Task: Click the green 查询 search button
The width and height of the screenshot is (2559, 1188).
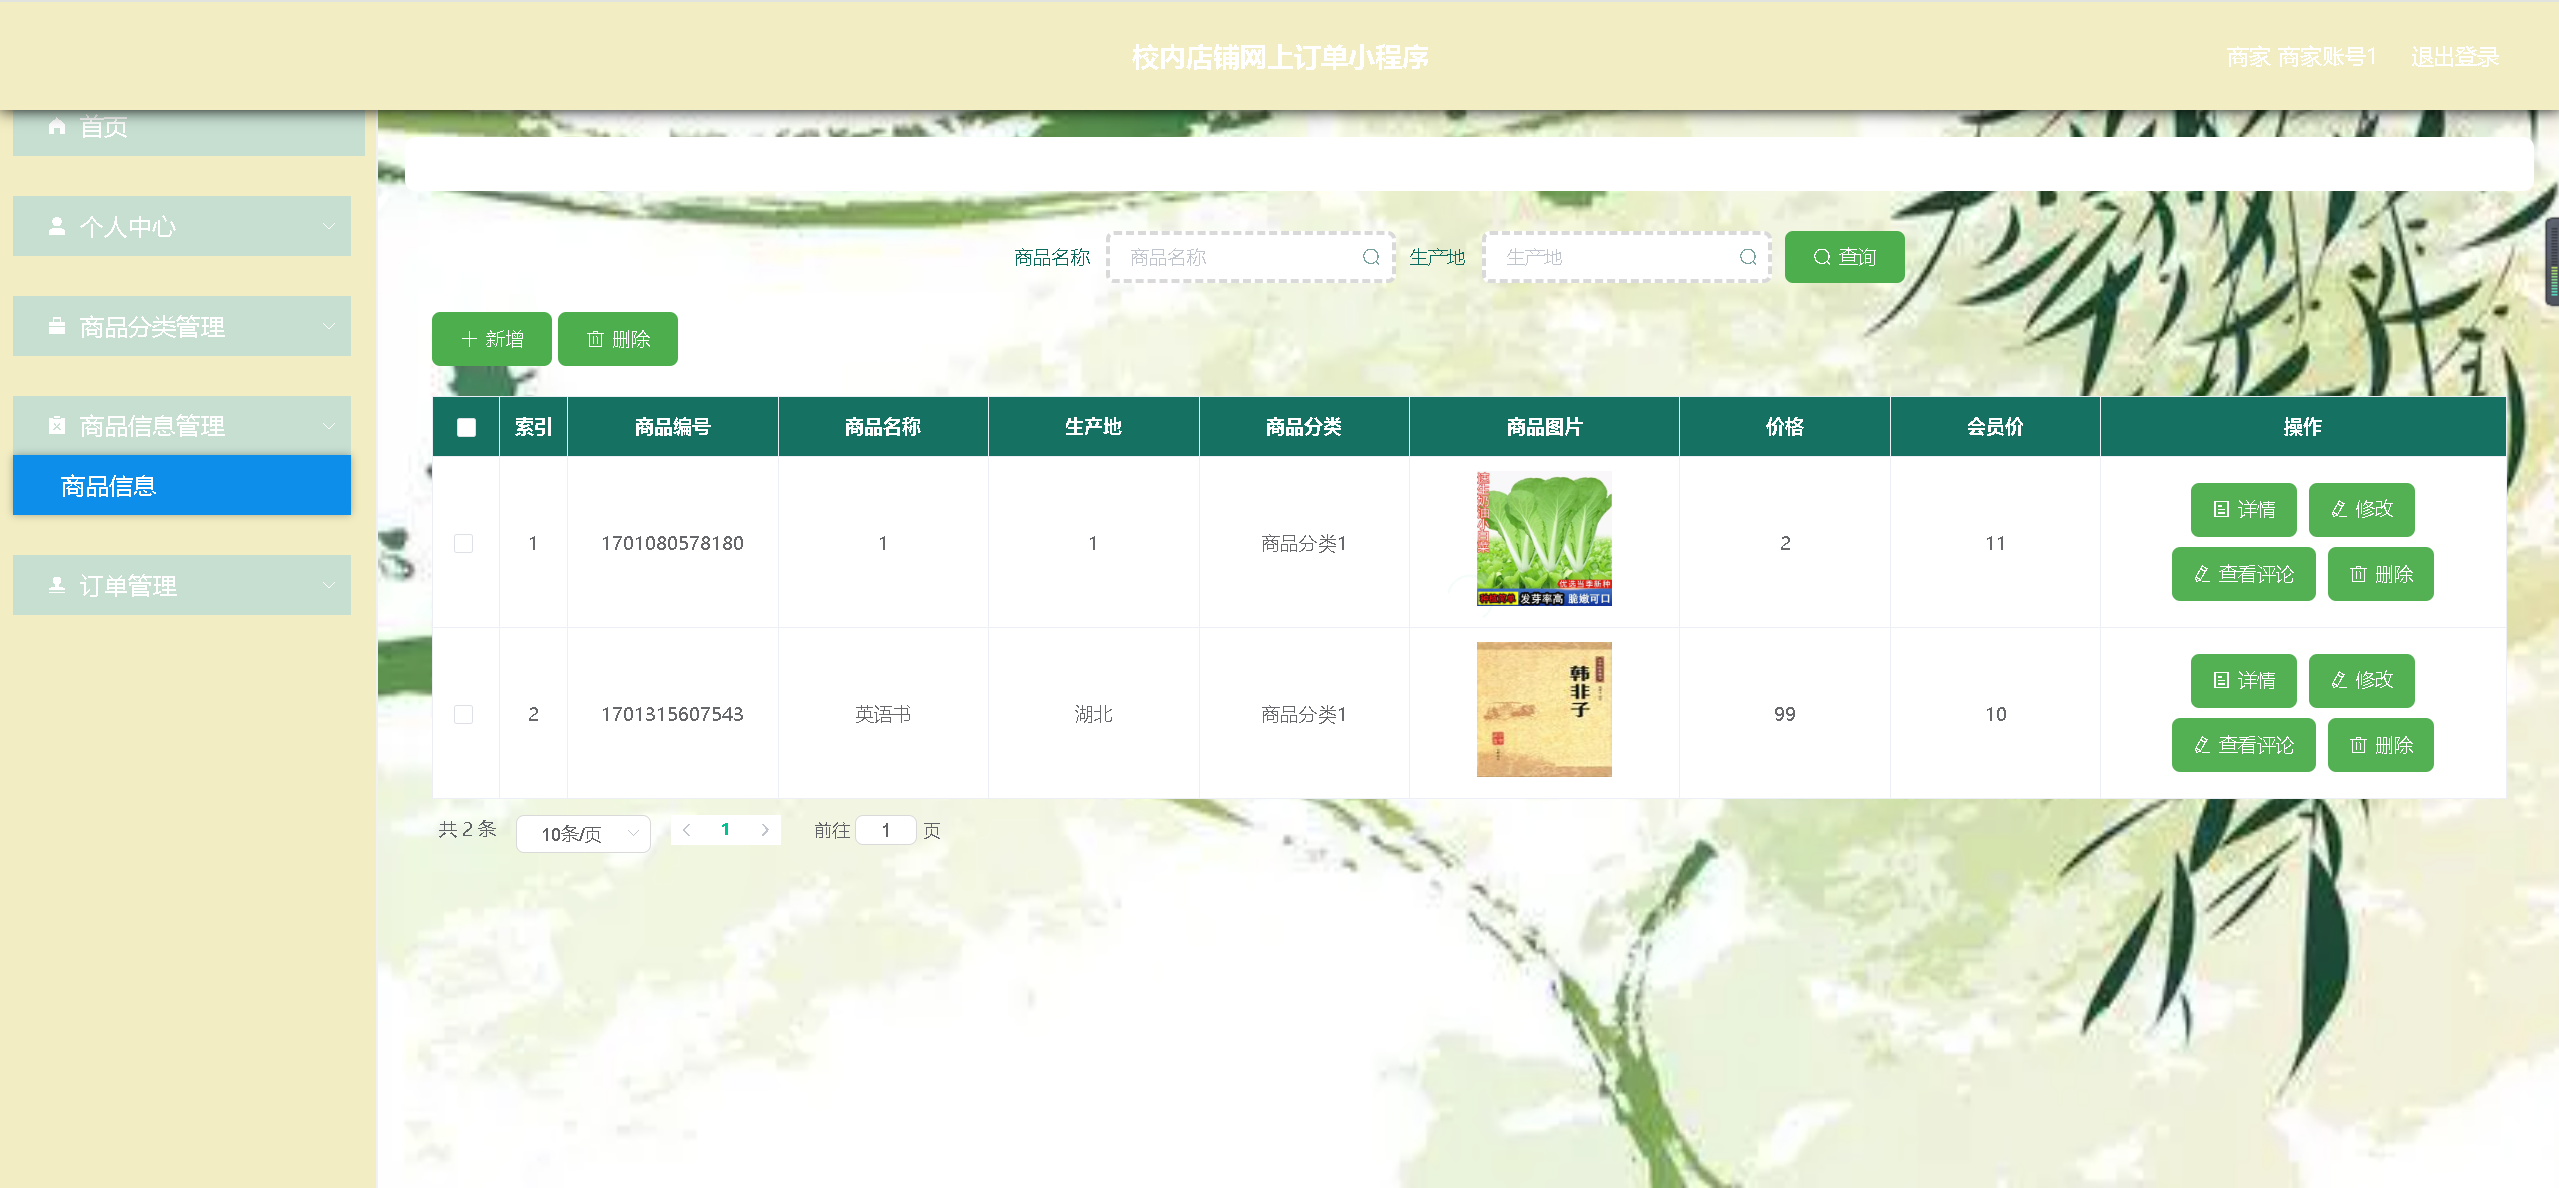Action: (1843, 257)
